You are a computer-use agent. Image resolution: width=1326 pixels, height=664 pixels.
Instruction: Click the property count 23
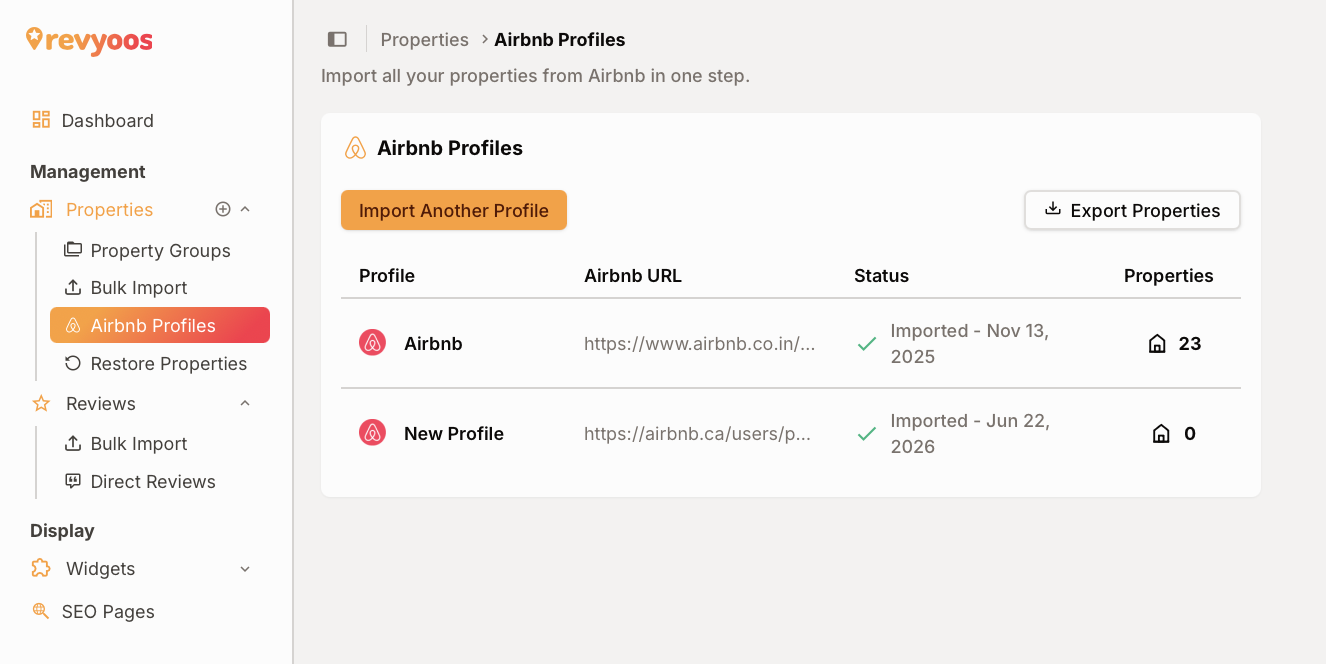[1190, 343]
